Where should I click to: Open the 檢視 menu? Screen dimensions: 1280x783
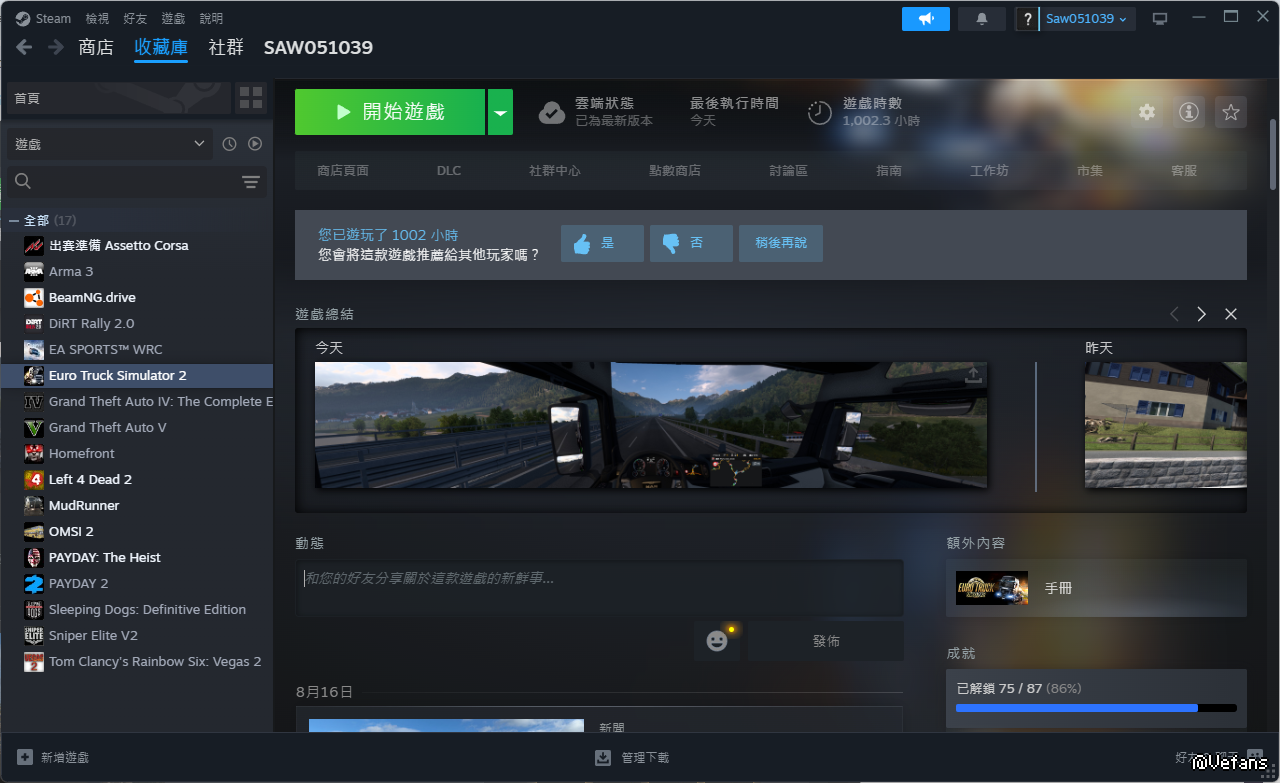click(97, 18)
